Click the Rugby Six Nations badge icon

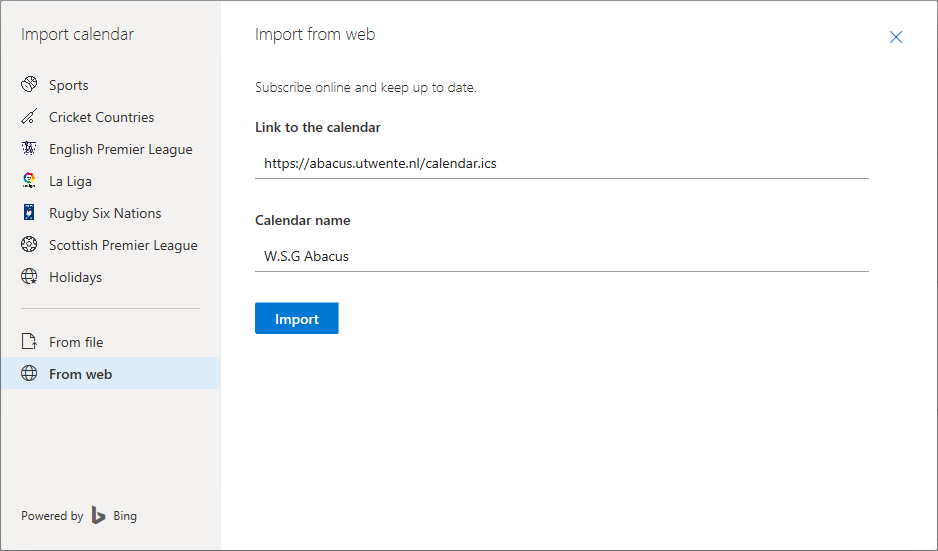point(29,212)
